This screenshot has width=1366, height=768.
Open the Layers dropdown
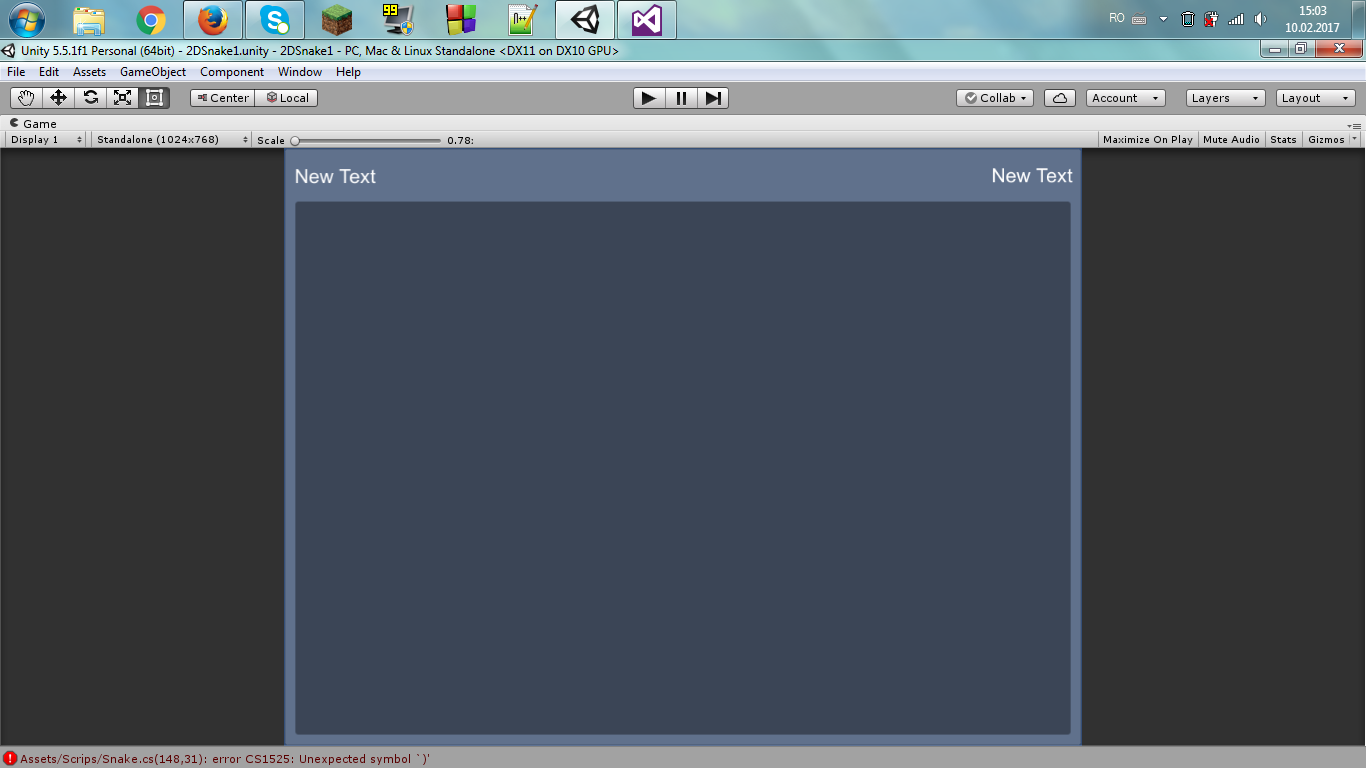(x=1224, y=97)
